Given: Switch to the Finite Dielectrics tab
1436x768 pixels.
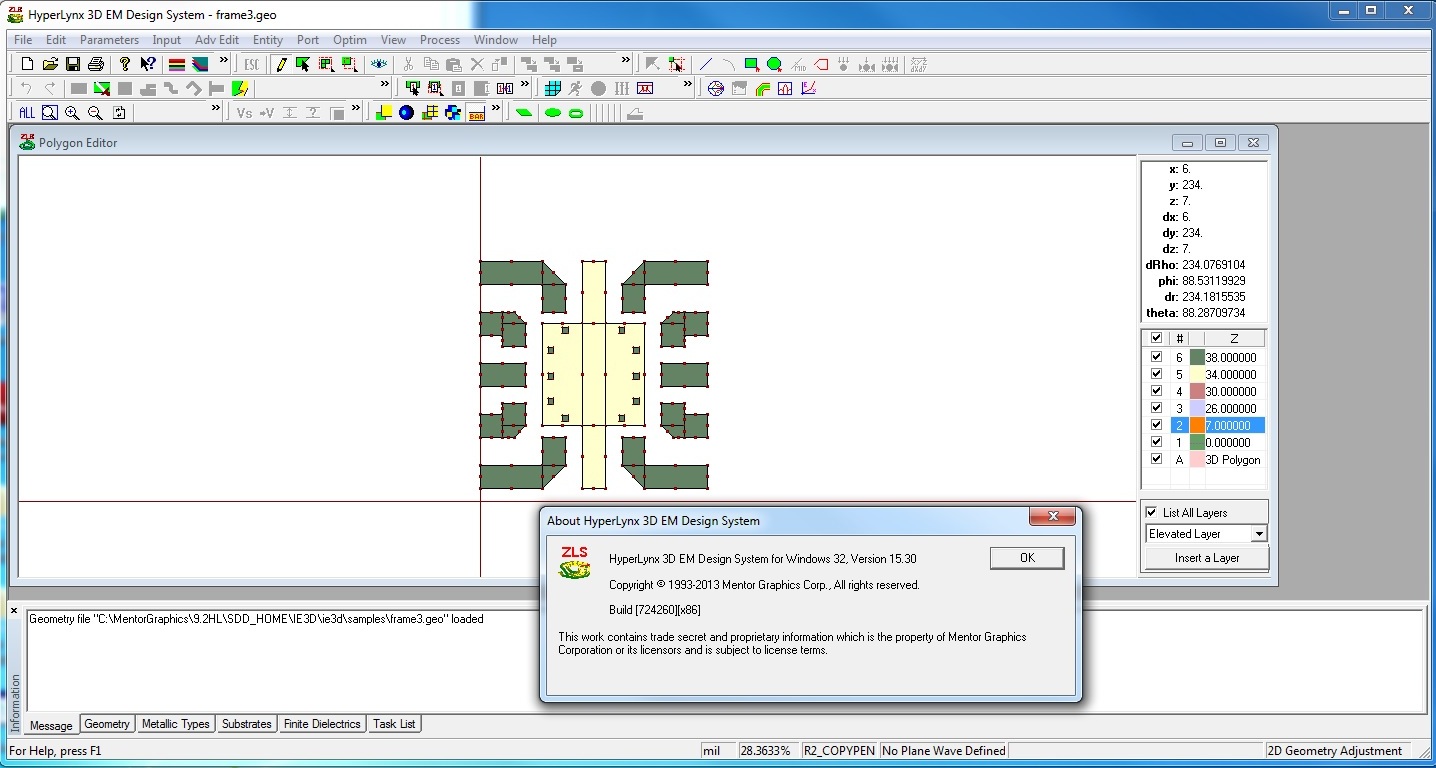Looking at the screenshot, I should coord(322,724).
